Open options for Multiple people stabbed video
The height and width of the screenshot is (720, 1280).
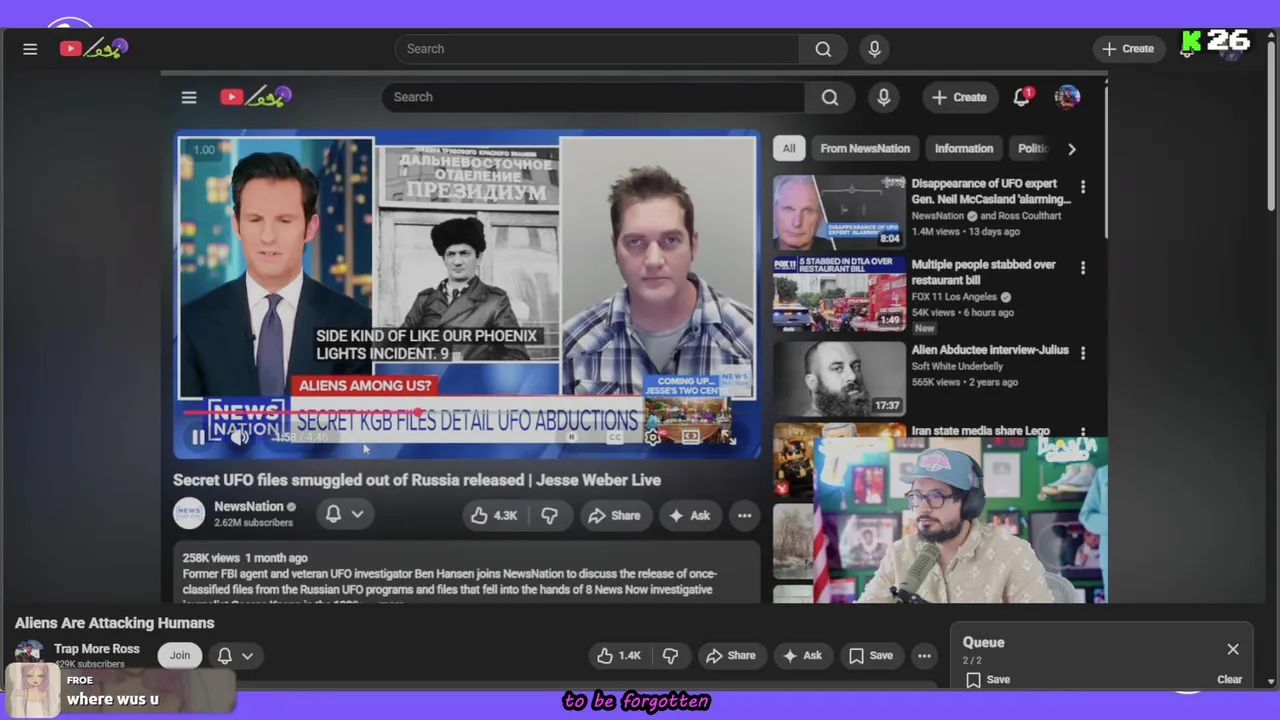pyautogui.click(x=1082, y=268)
